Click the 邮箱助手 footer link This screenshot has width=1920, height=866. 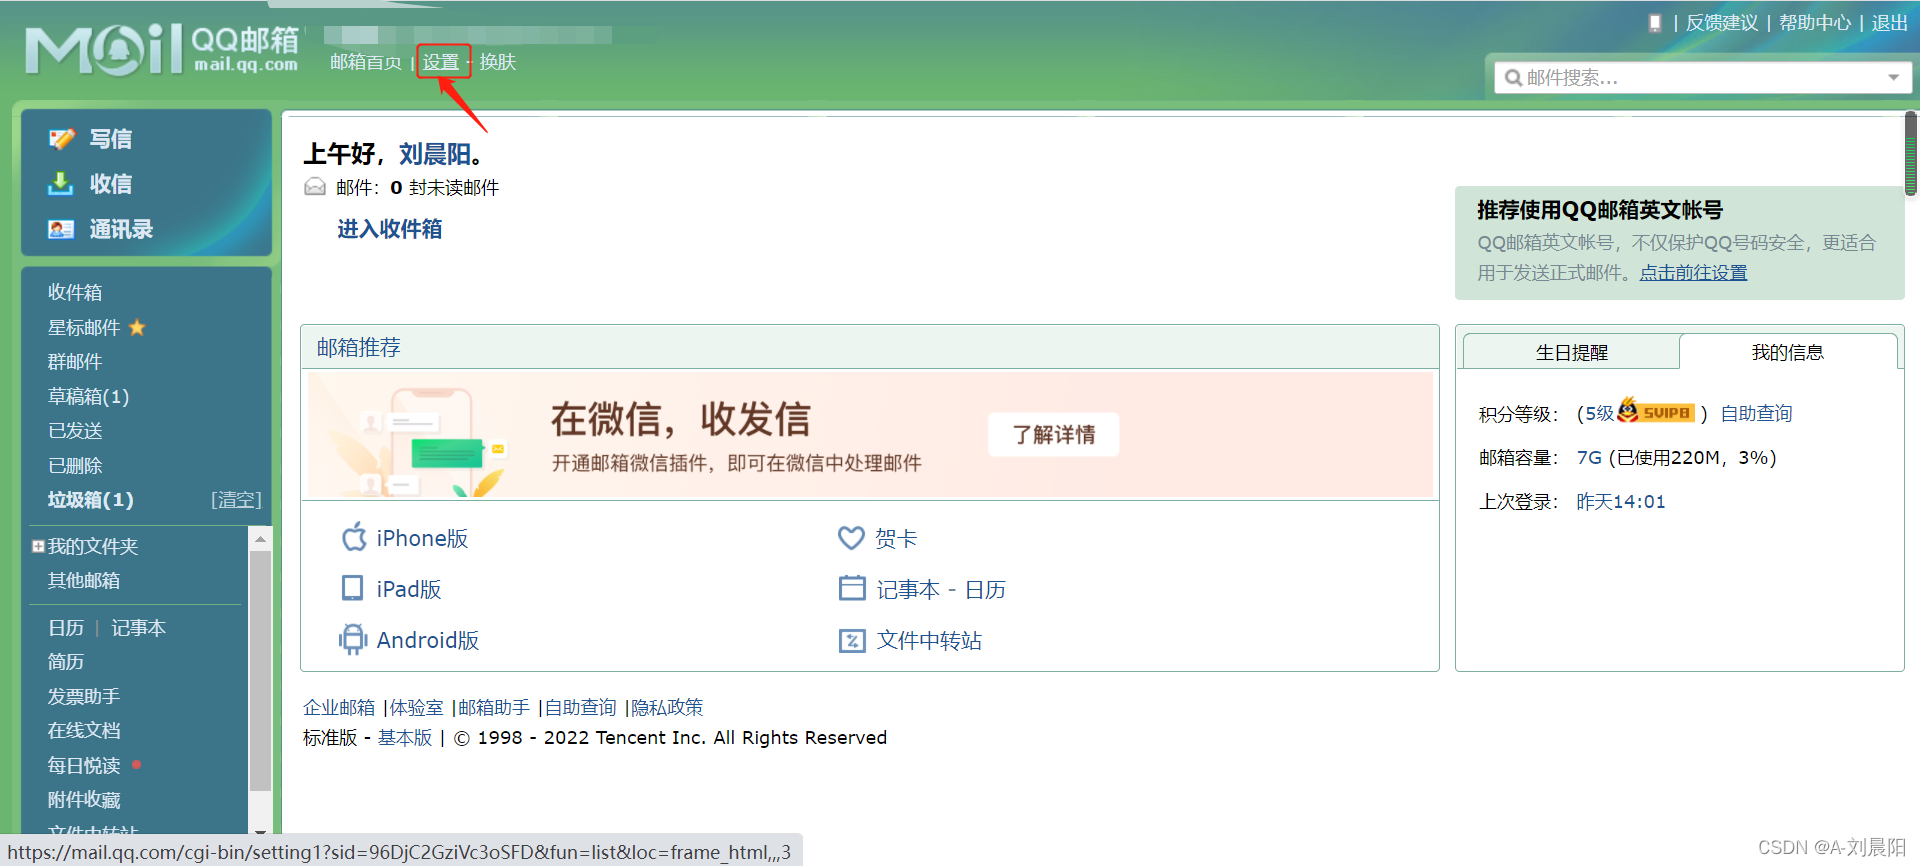(494, 707)
